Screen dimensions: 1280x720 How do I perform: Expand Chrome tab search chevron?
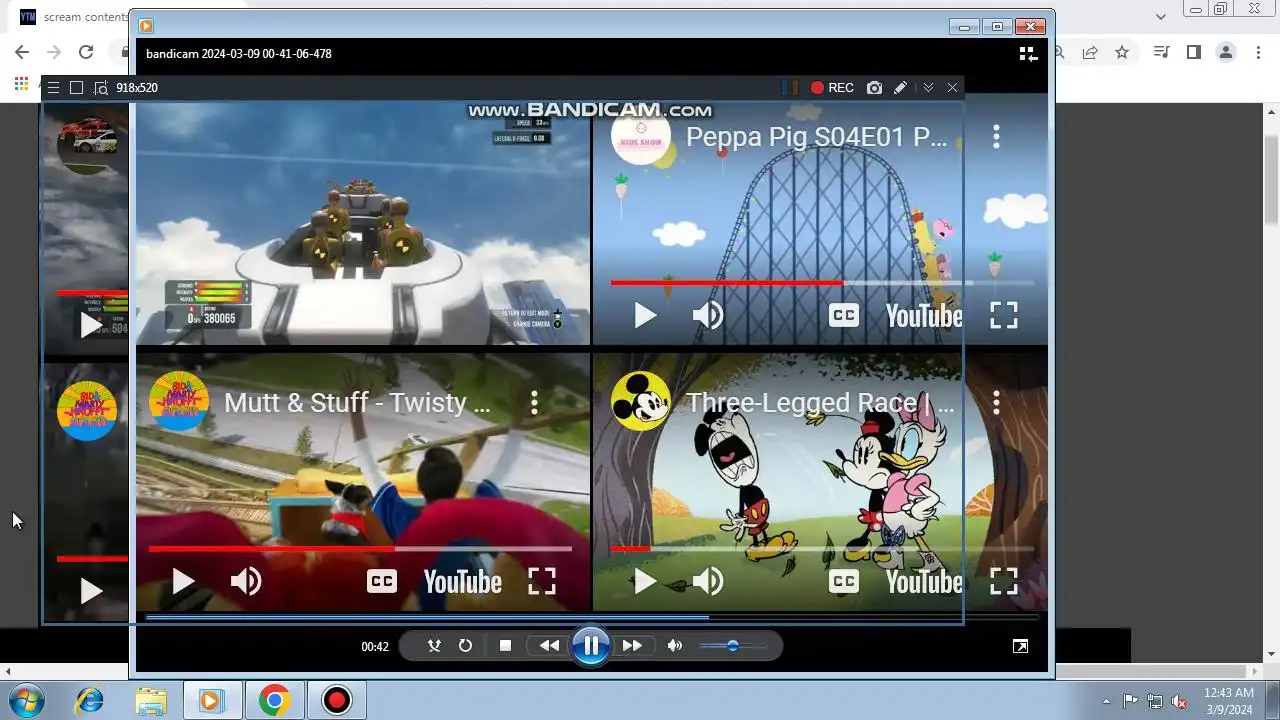click(x=1161, y=17)
